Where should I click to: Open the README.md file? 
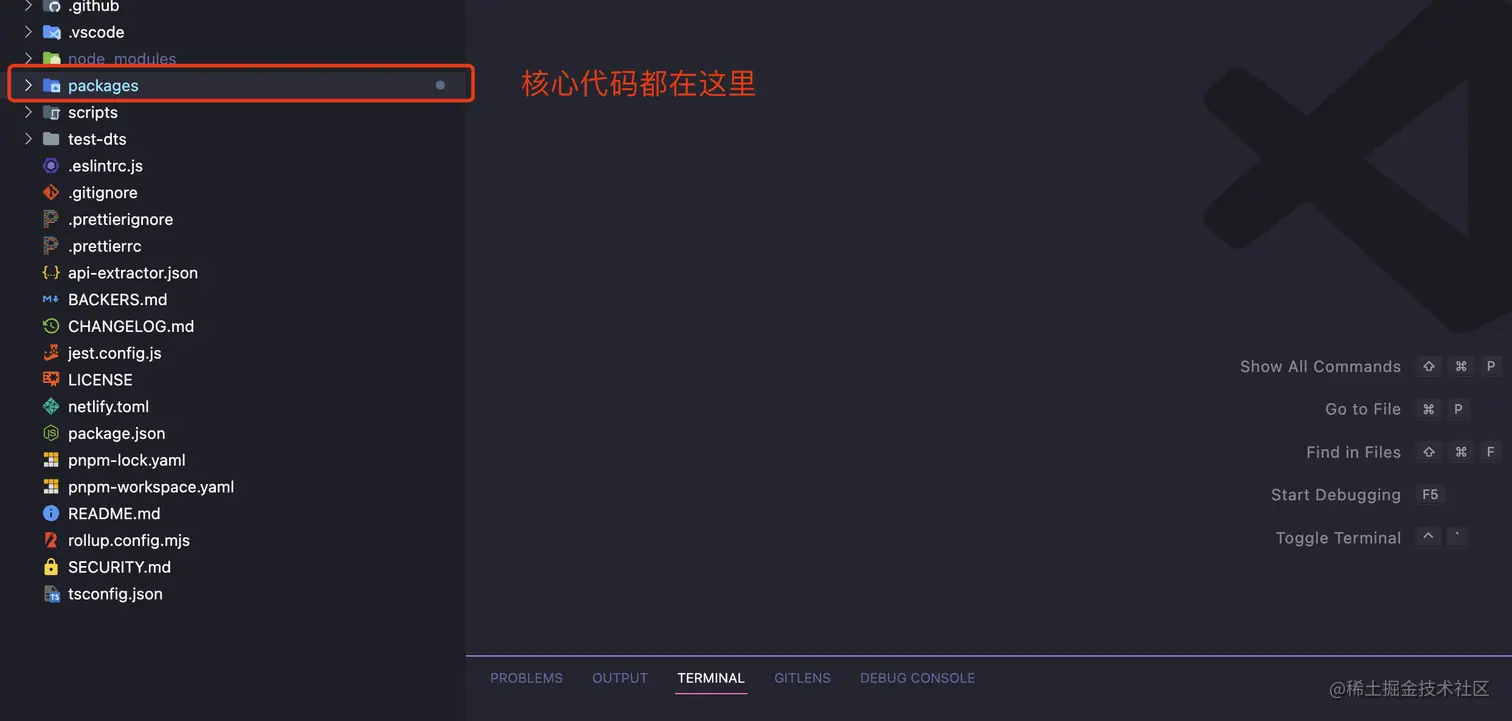[x=114, y=513]
